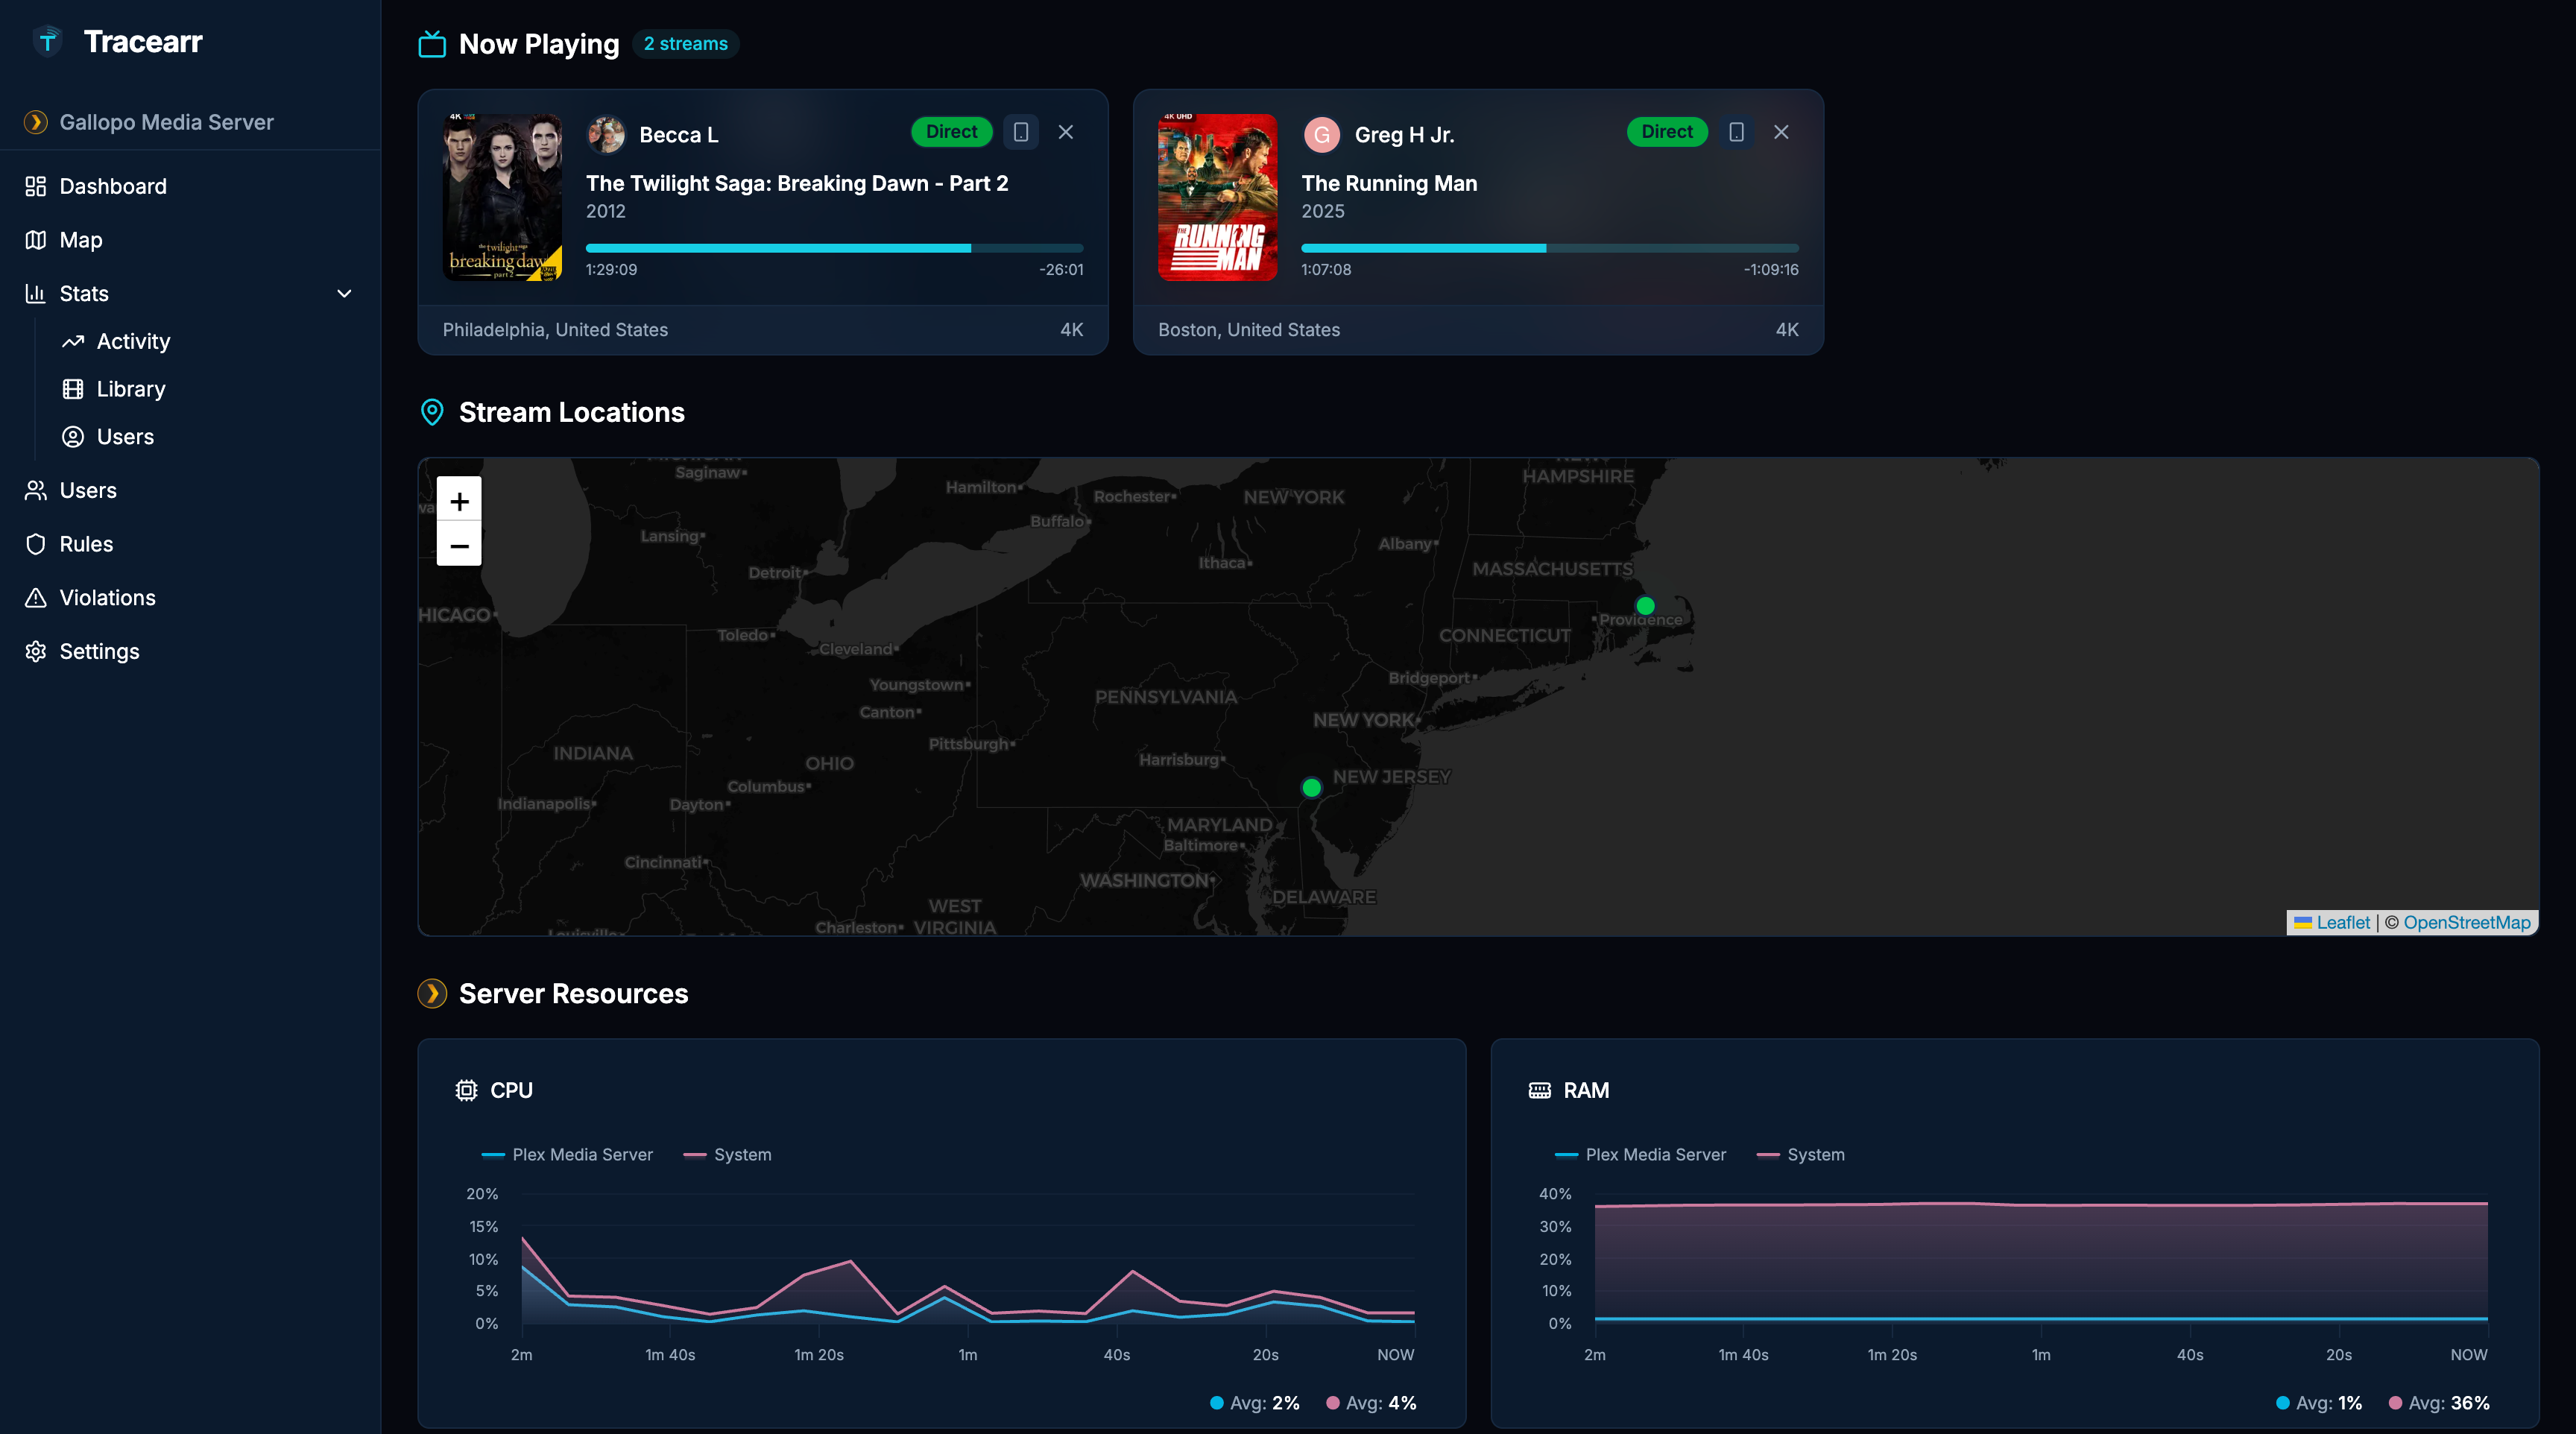The image size is (2576, 1434).
Task: Open Settings from the sidebar
Action: point(99,651)
